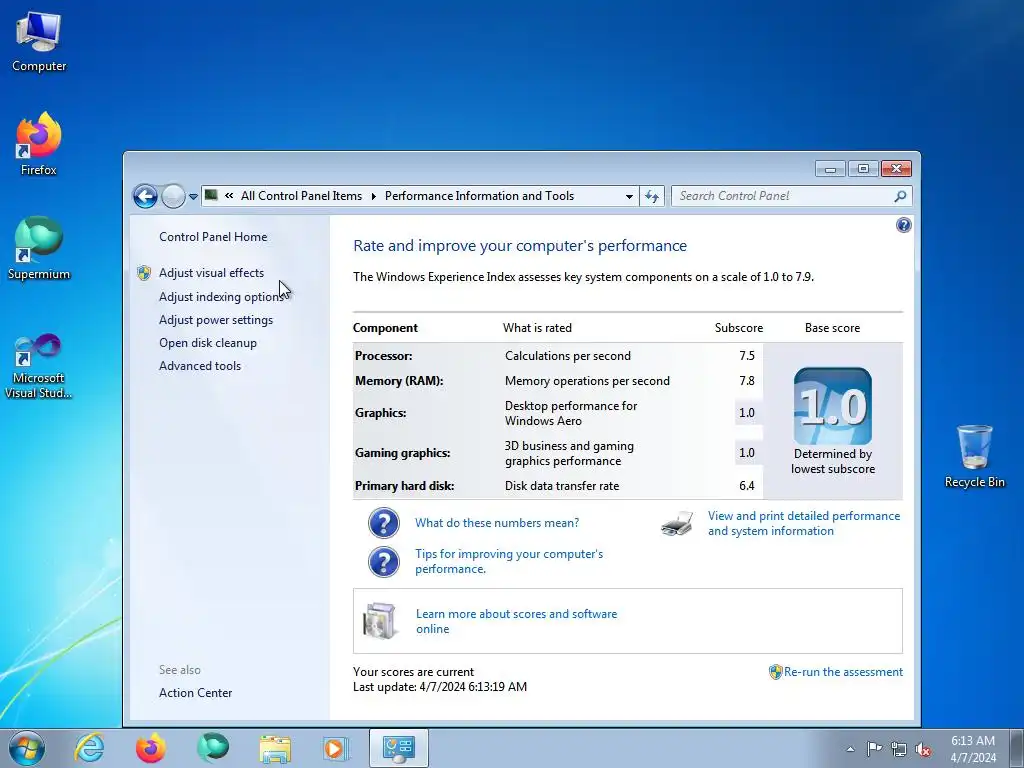Go back with the Back arrow button

coord(145,196)
